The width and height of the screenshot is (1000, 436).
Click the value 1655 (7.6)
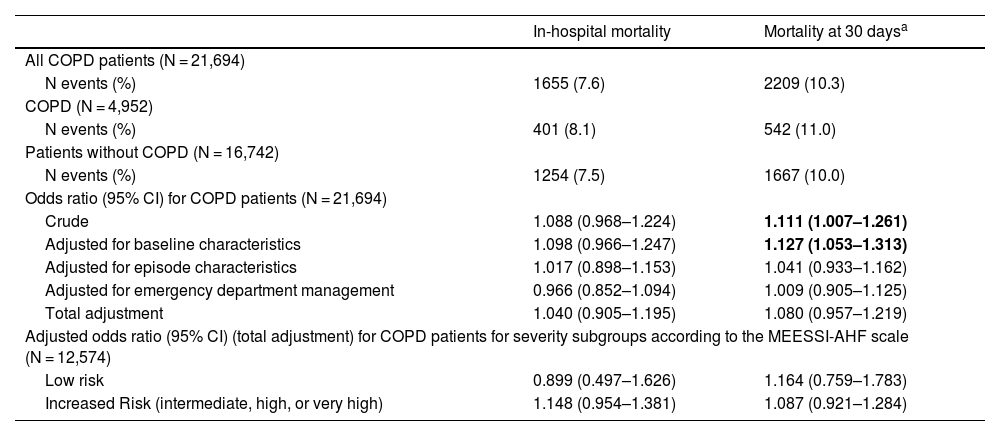coord(570,83)
